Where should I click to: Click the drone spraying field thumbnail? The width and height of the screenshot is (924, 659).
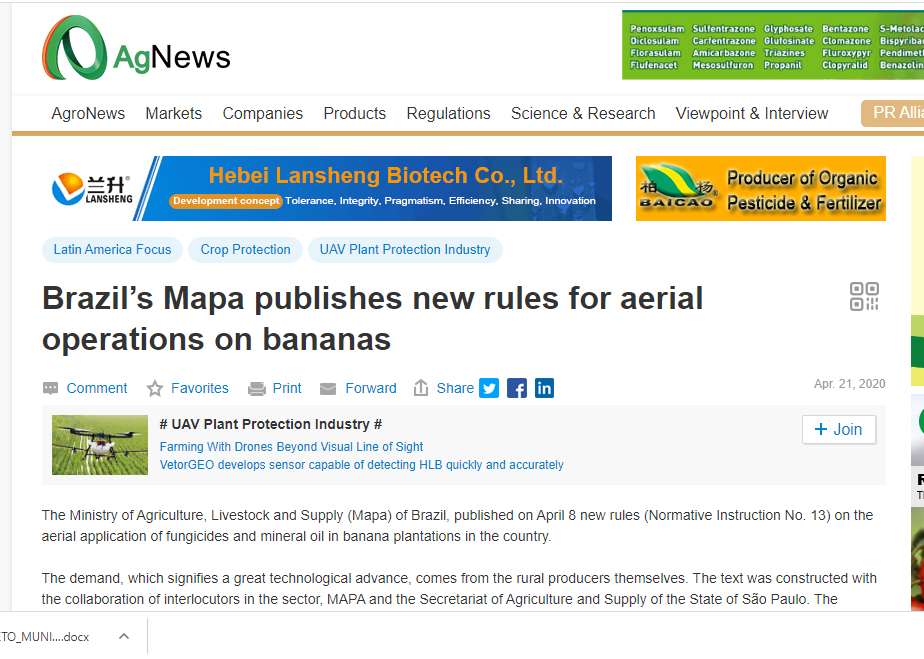tap(99, 444)
